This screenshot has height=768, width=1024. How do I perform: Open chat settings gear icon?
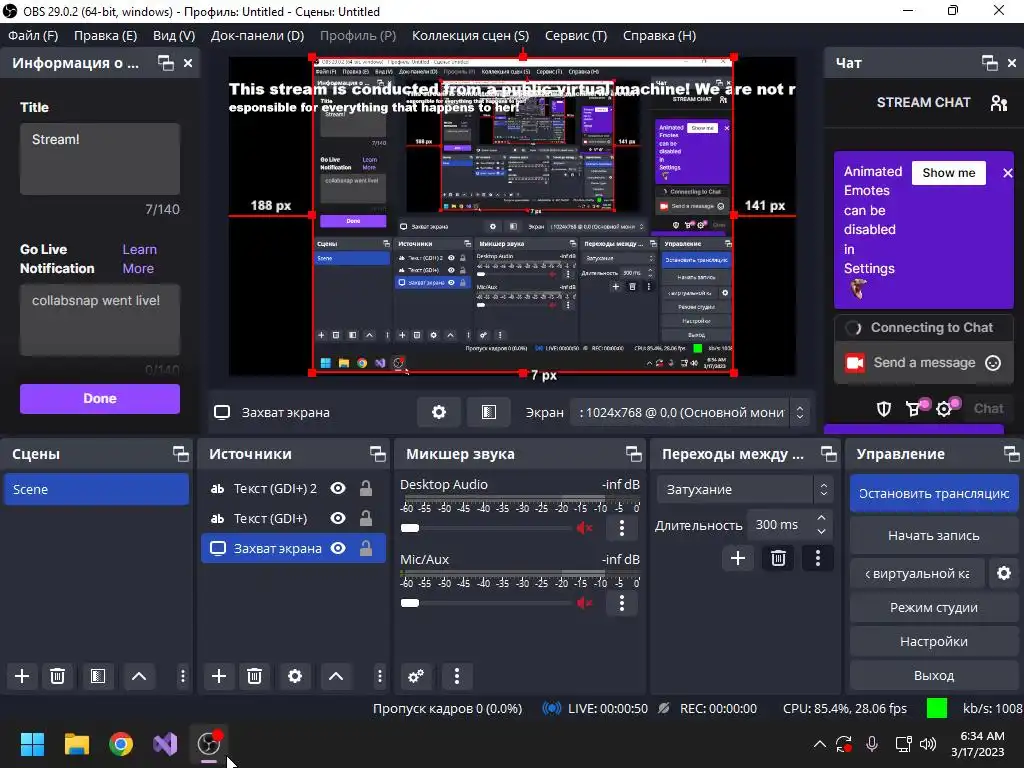tap(944, 409)
